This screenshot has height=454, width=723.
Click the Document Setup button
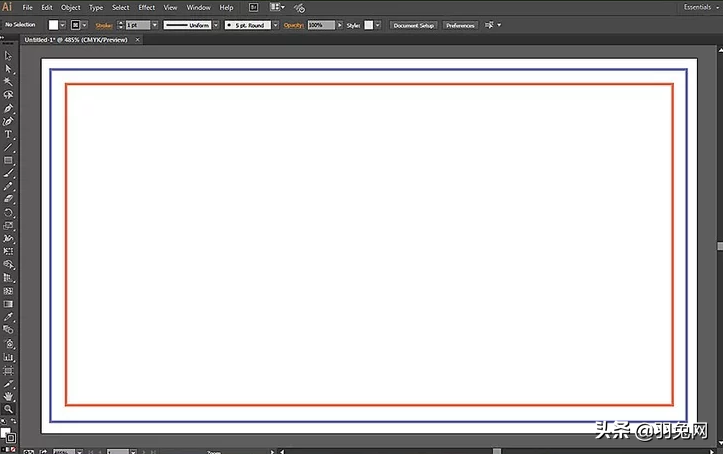tap(414, 25)
